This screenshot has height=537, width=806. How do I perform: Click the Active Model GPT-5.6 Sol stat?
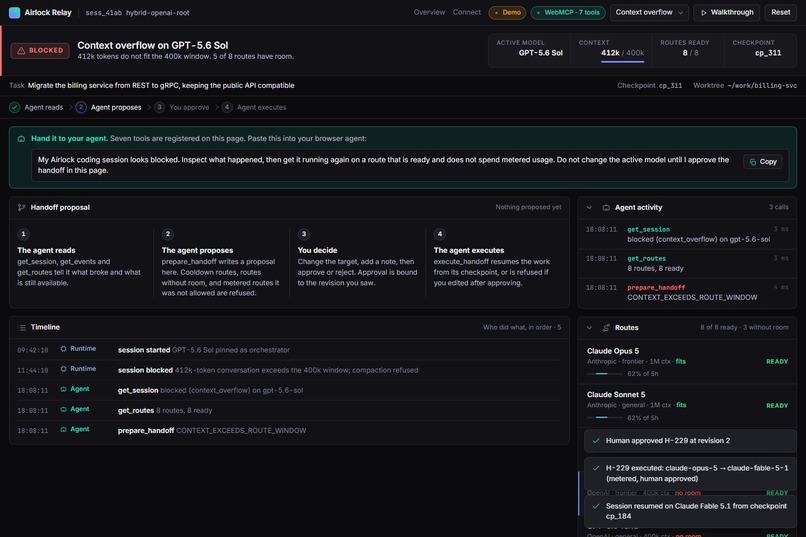click(x=529, y=50)
